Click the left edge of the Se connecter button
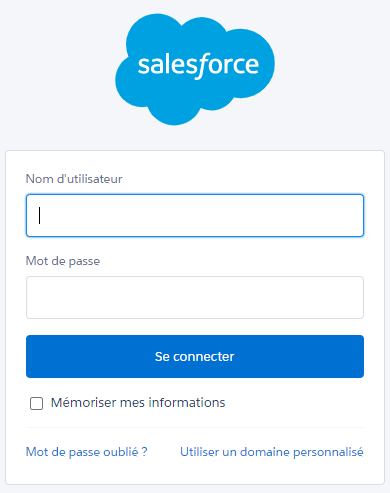 click(33, 356)
